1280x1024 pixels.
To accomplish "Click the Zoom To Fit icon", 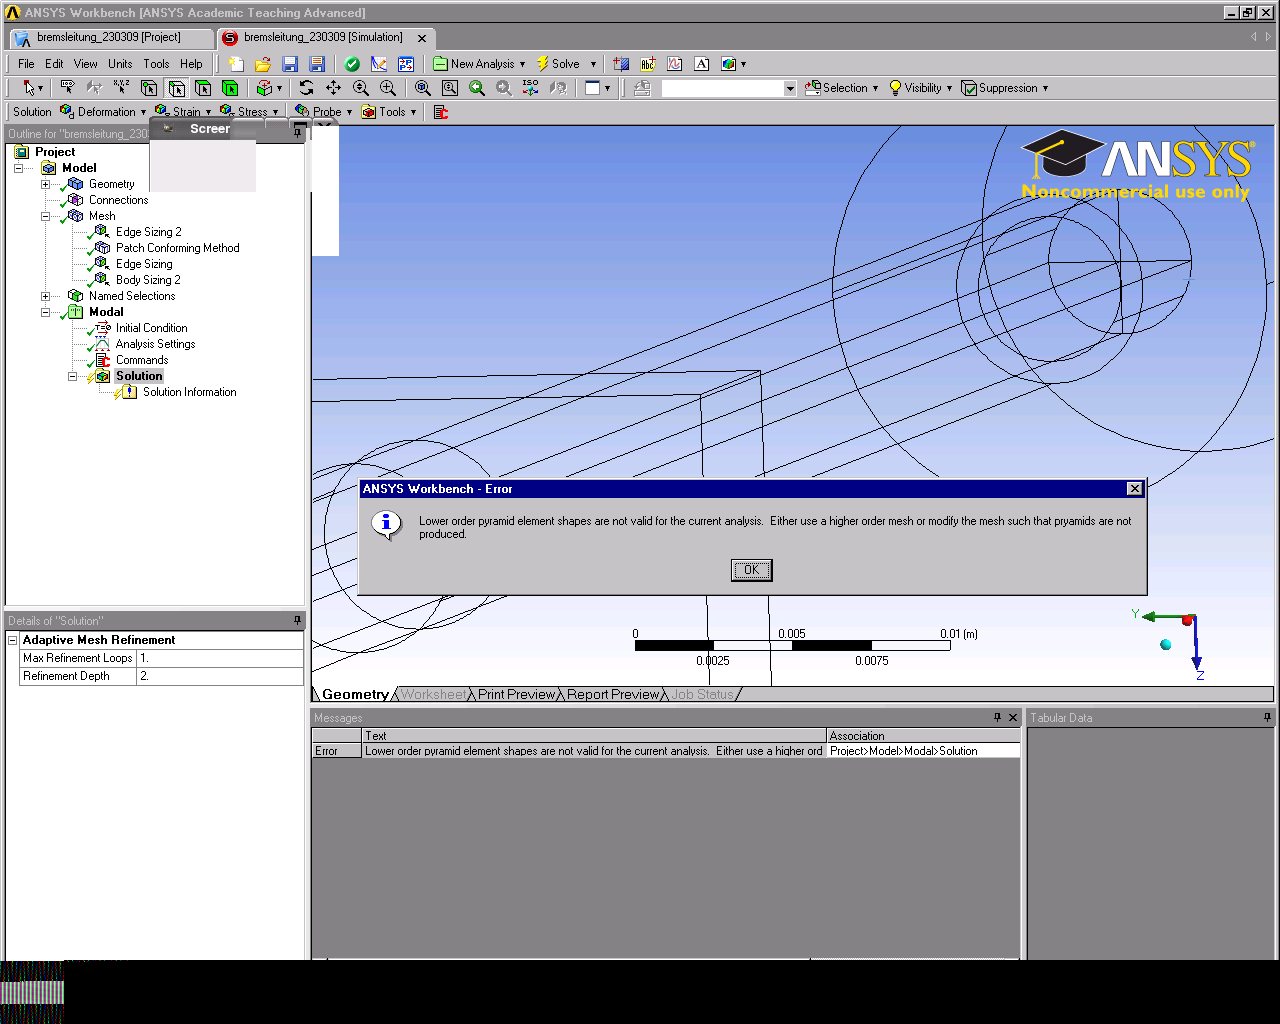I will [423, 88].
